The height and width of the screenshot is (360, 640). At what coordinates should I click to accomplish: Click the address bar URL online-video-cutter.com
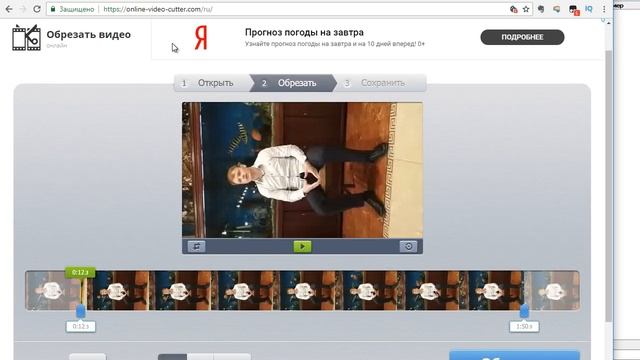click(158, 9)
